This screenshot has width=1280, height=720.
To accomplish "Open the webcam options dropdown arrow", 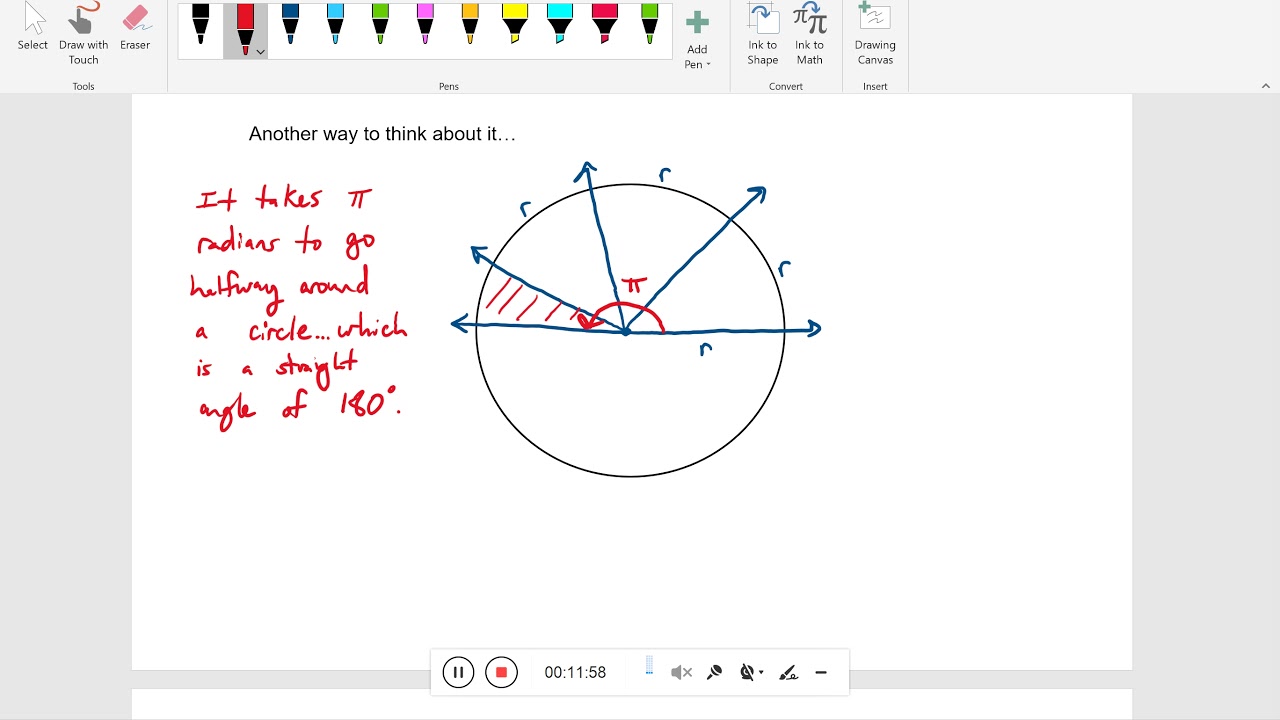I will (762, 673).
